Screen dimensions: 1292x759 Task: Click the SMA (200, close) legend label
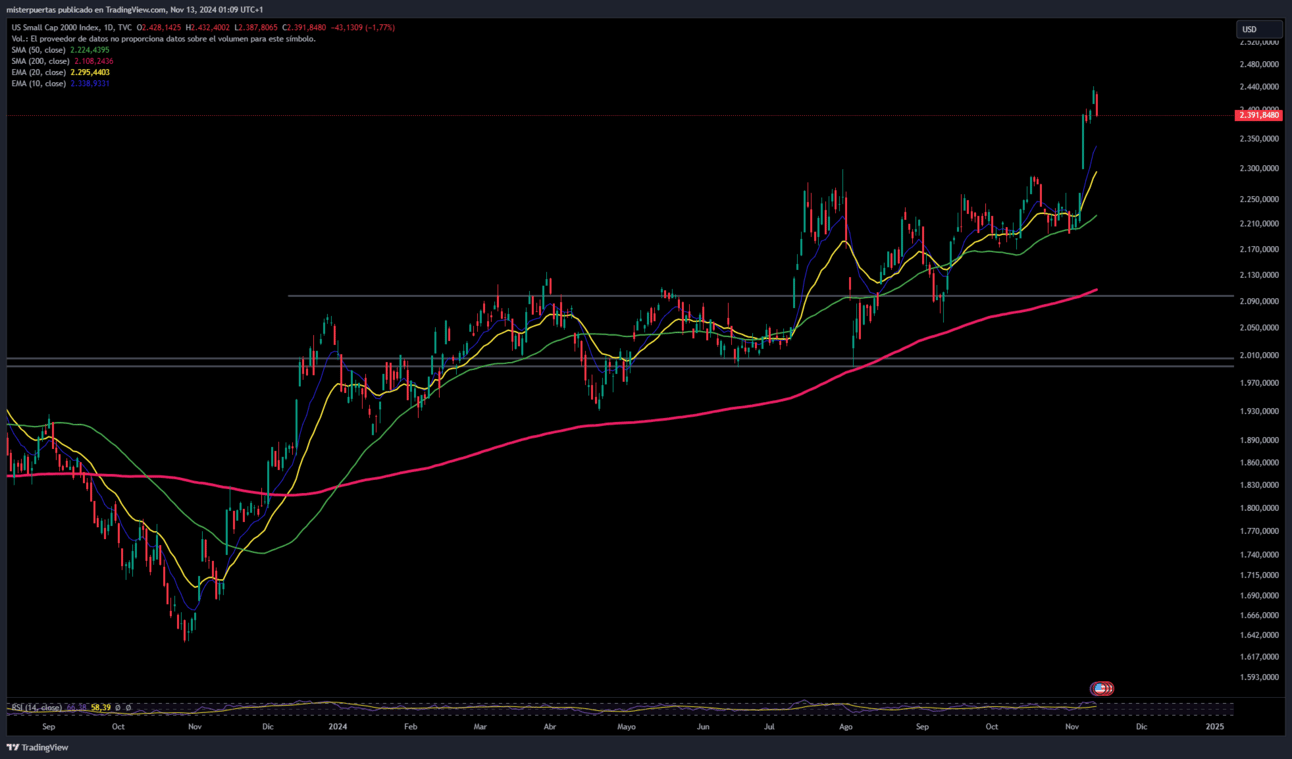[40, 61]
